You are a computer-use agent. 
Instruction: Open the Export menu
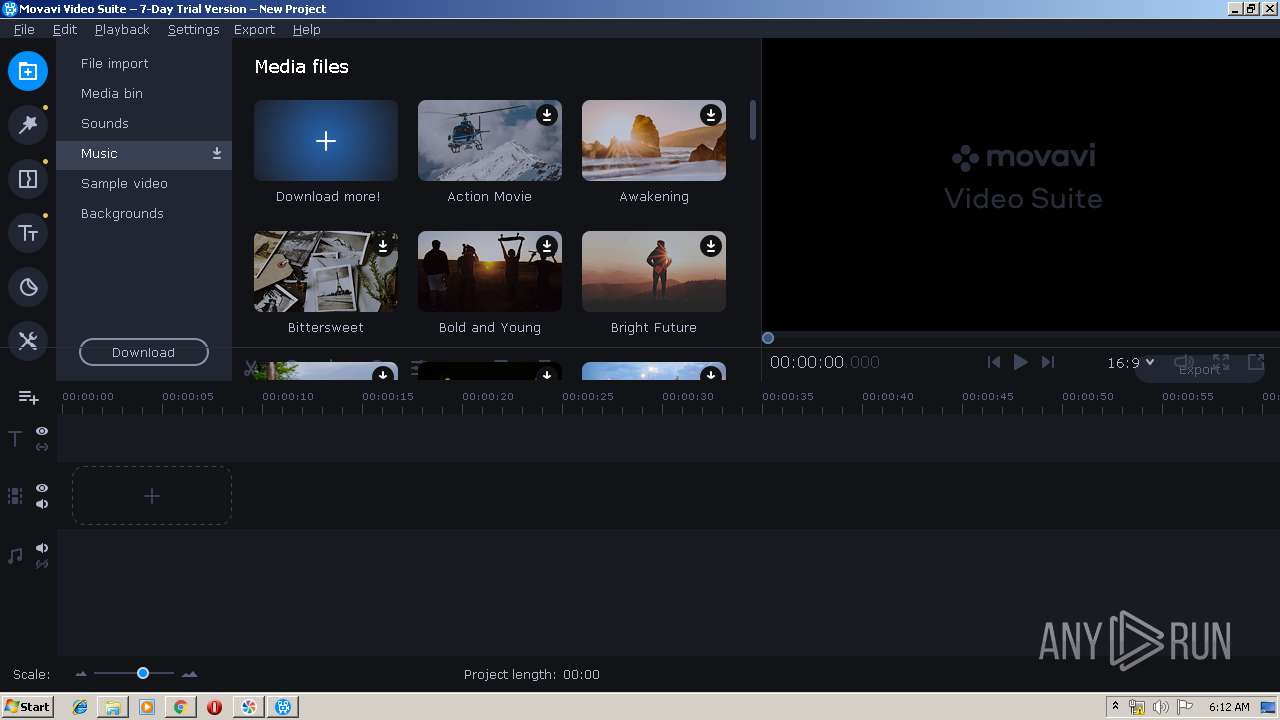point(254,29)
